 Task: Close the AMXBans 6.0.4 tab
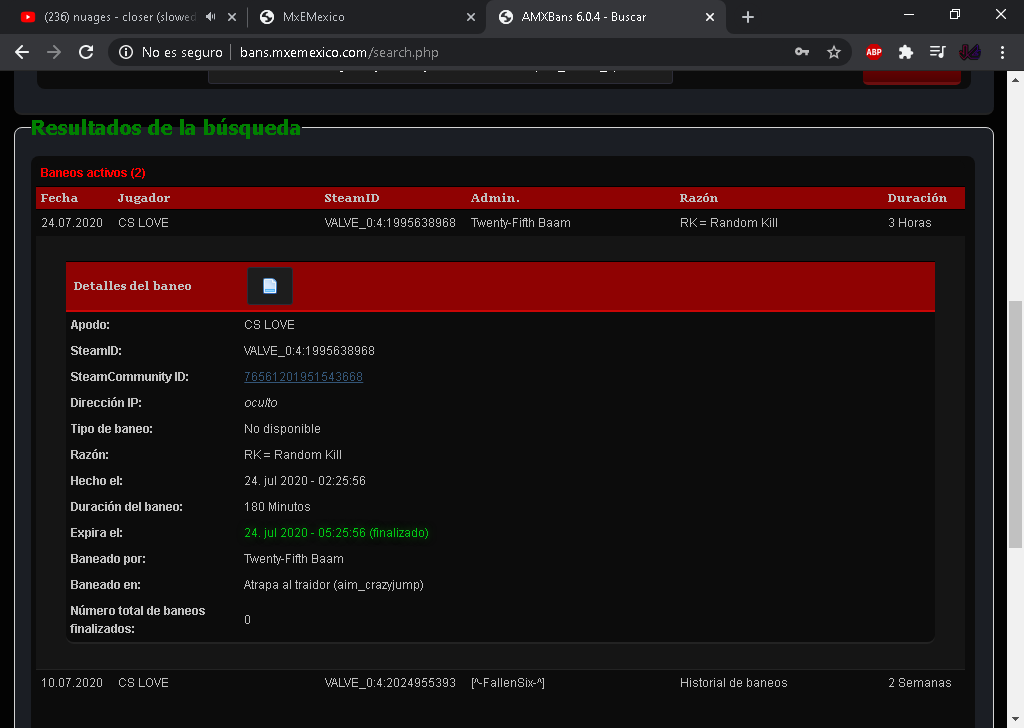point(710,17)
